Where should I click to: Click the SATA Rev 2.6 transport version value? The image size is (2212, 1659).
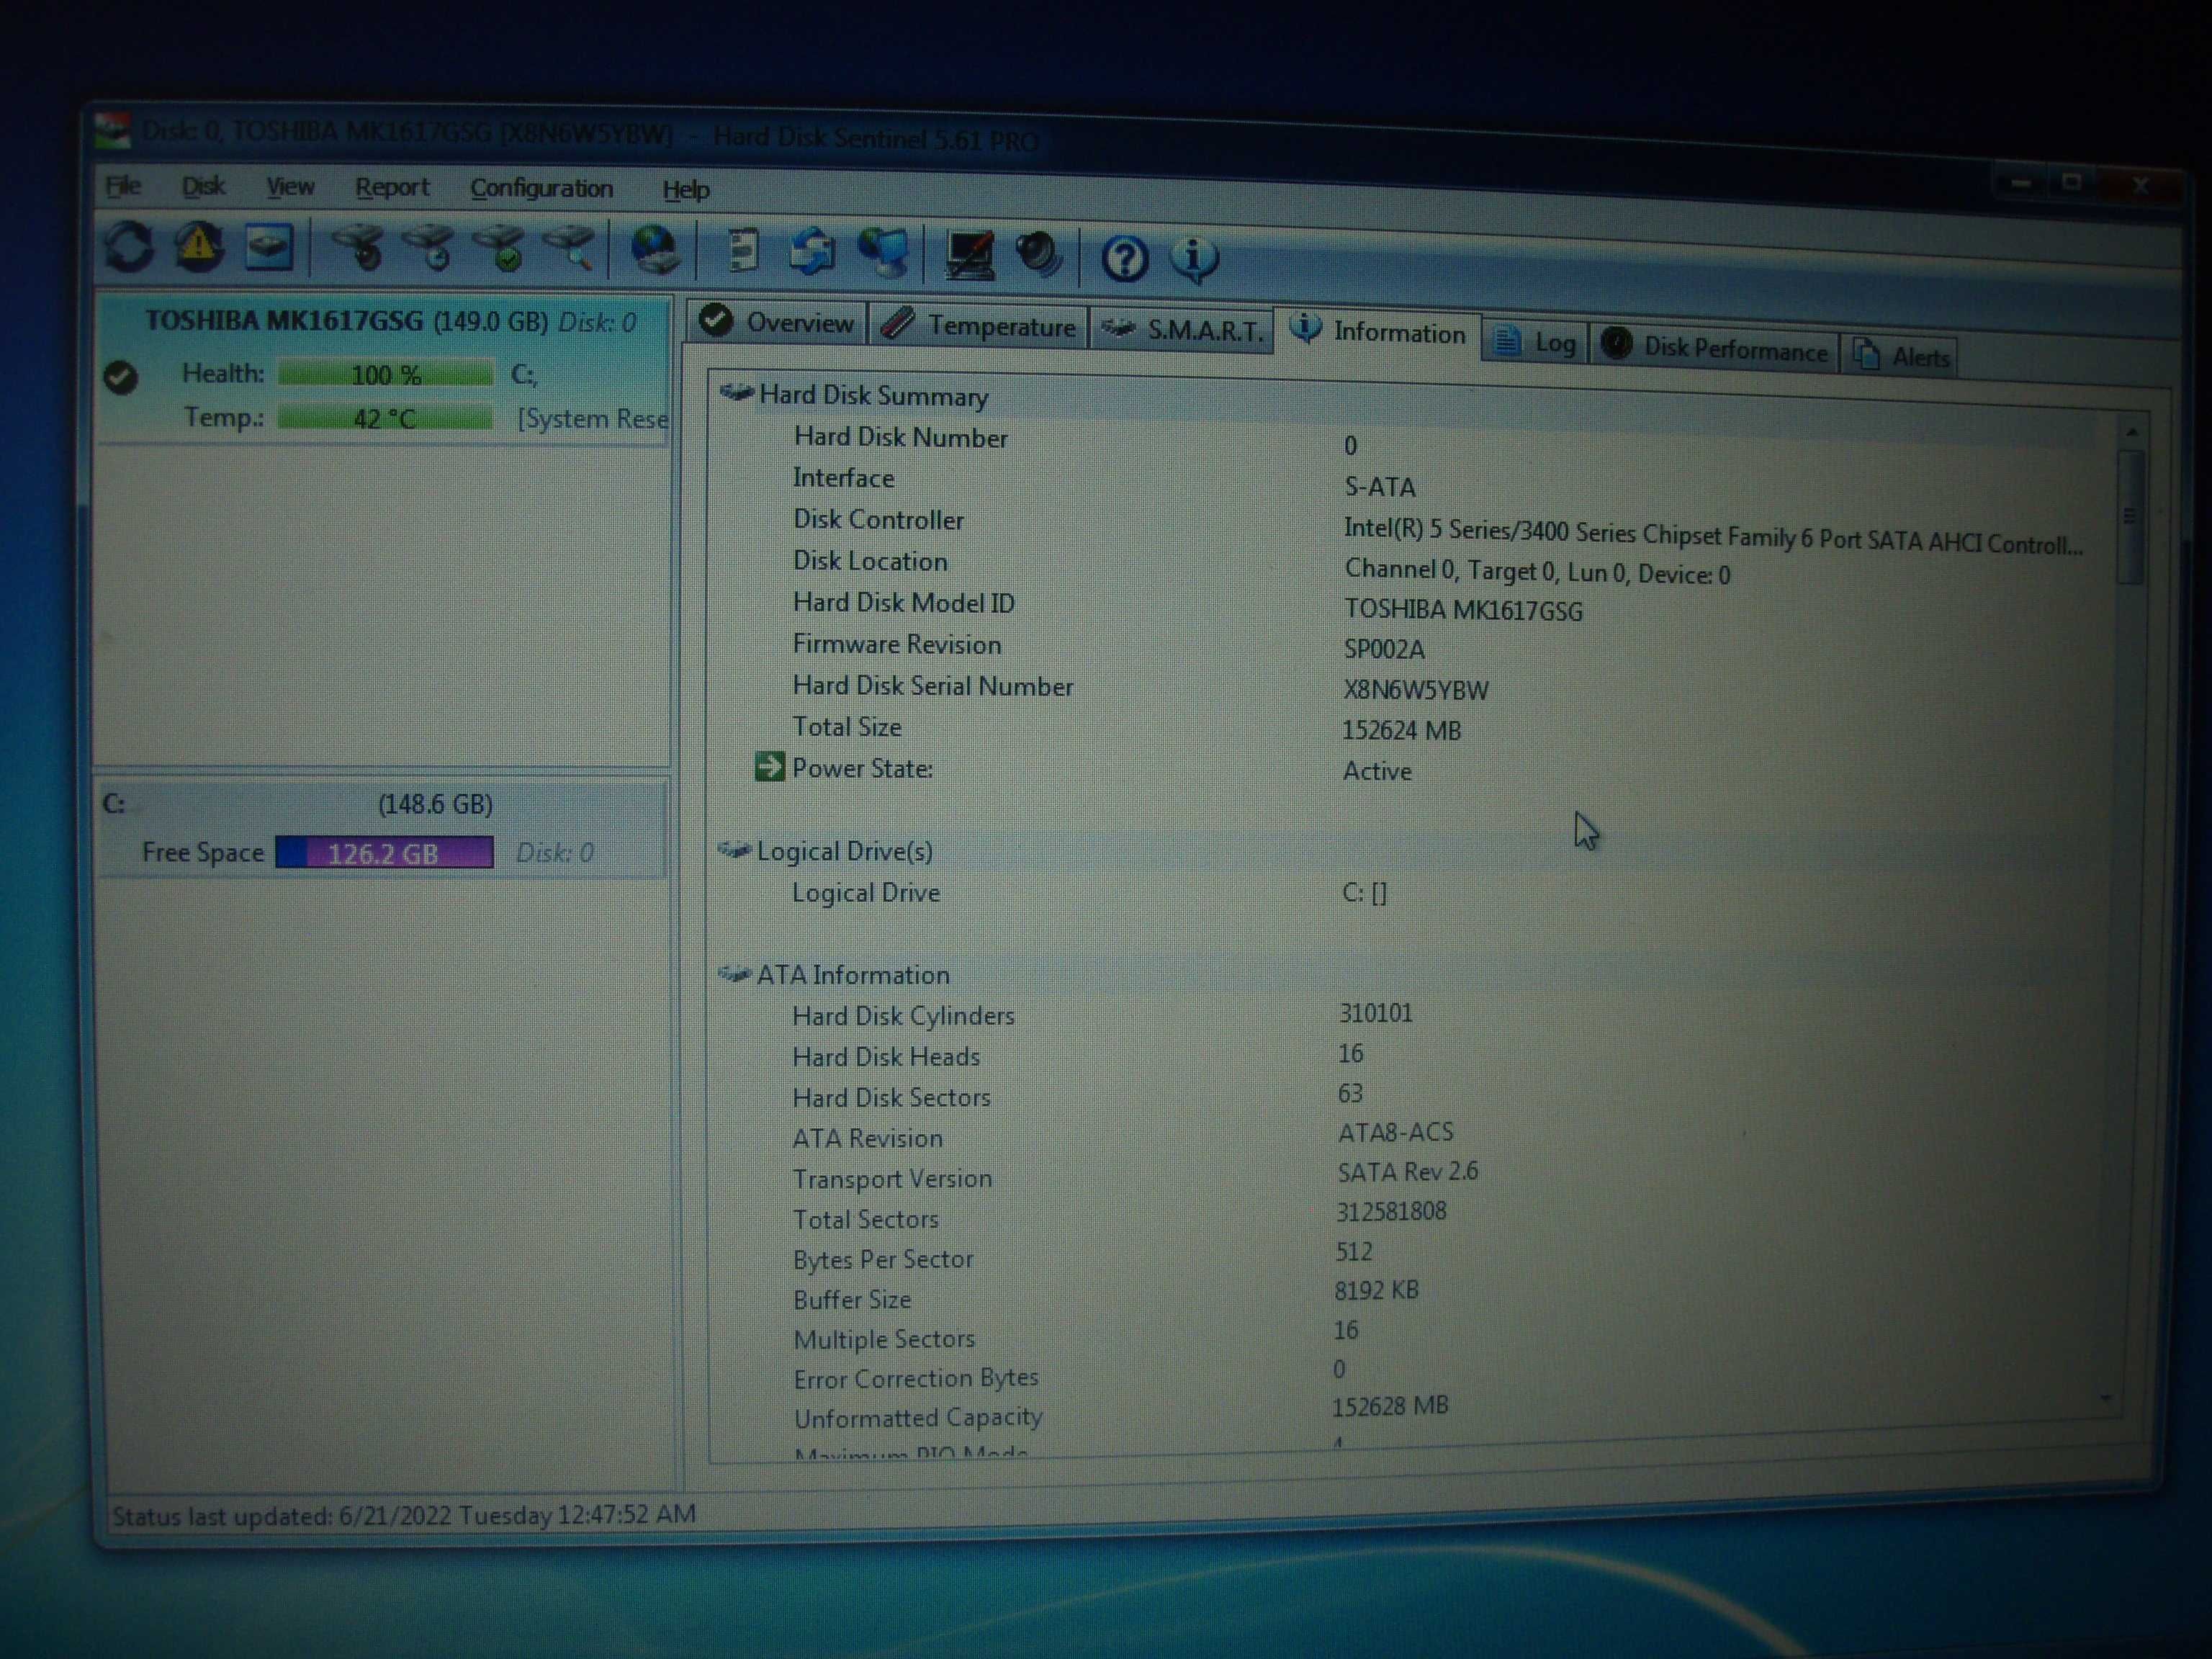[x=1408, y=1171]
